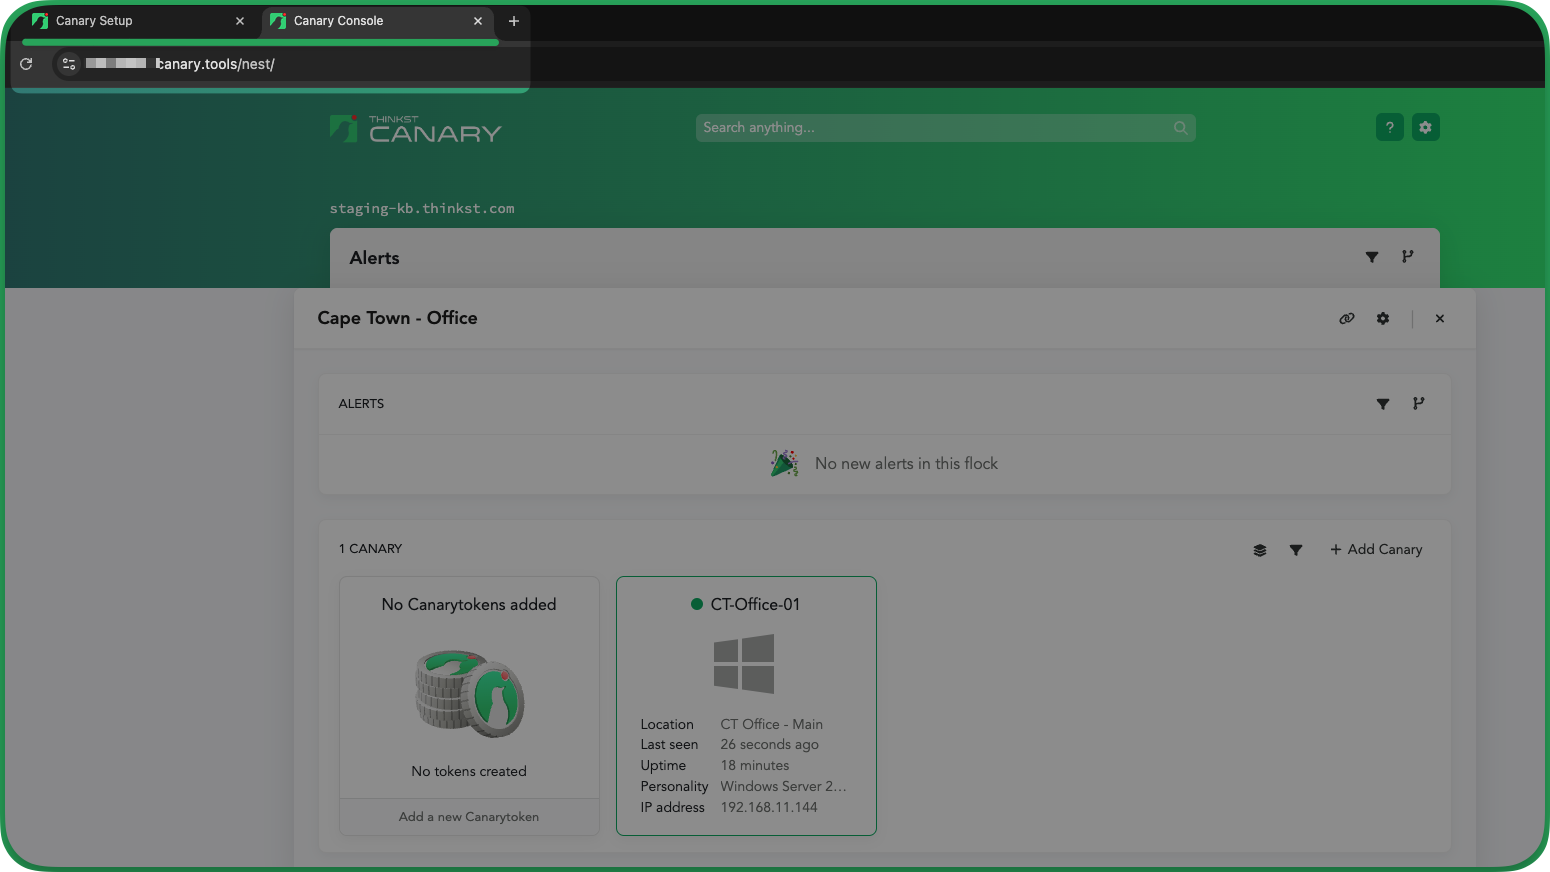Close the Cape Town - Office panel
The height and width of the screenshot is (872, 1550).
[x=1440, y=319]
